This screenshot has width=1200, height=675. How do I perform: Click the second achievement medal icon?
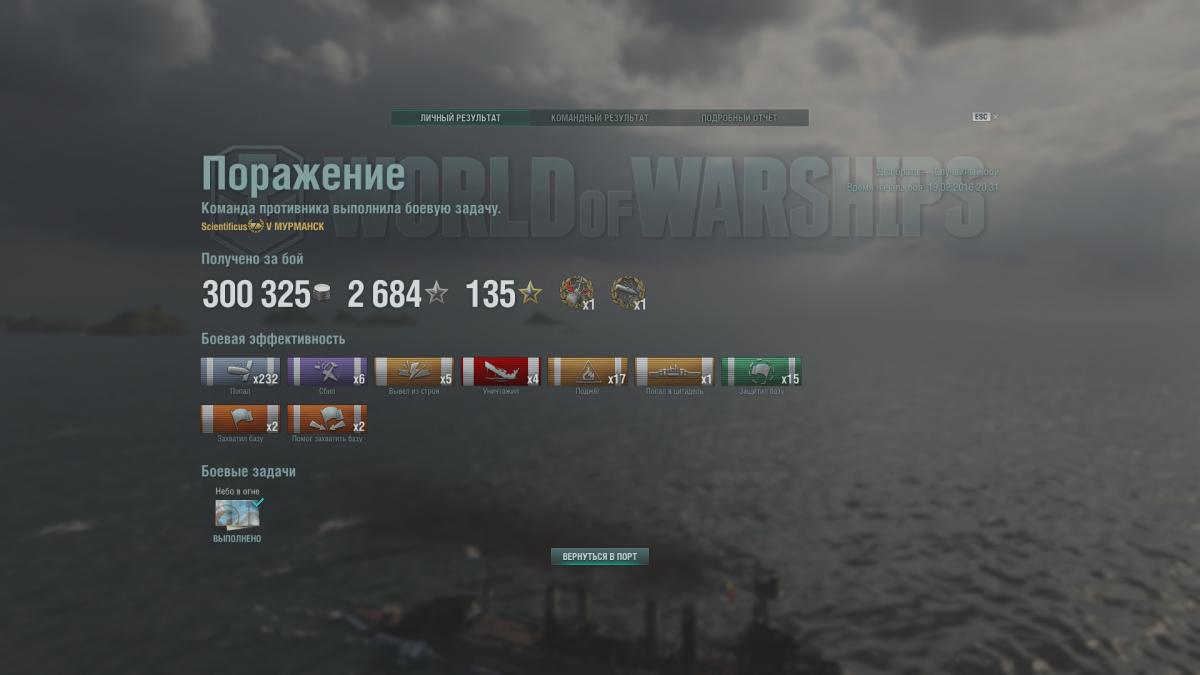628,293
